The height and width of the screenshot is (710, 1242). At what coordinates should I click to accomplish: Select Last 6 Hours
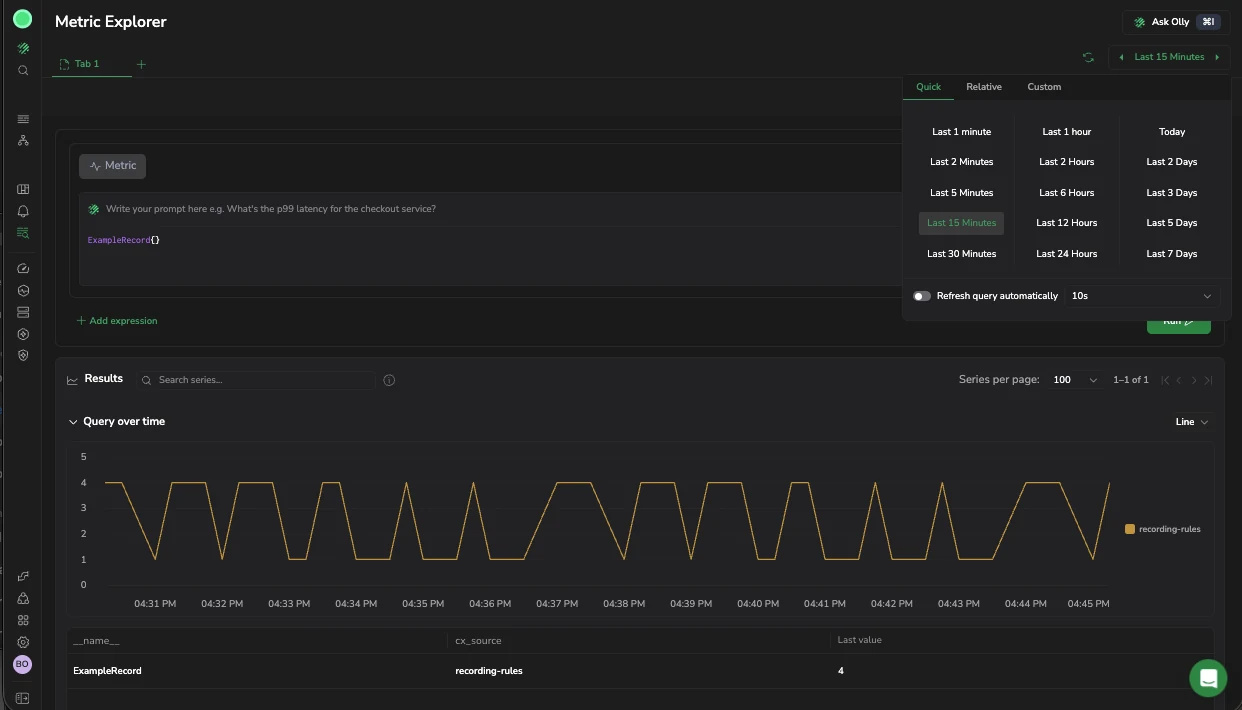1067,193
